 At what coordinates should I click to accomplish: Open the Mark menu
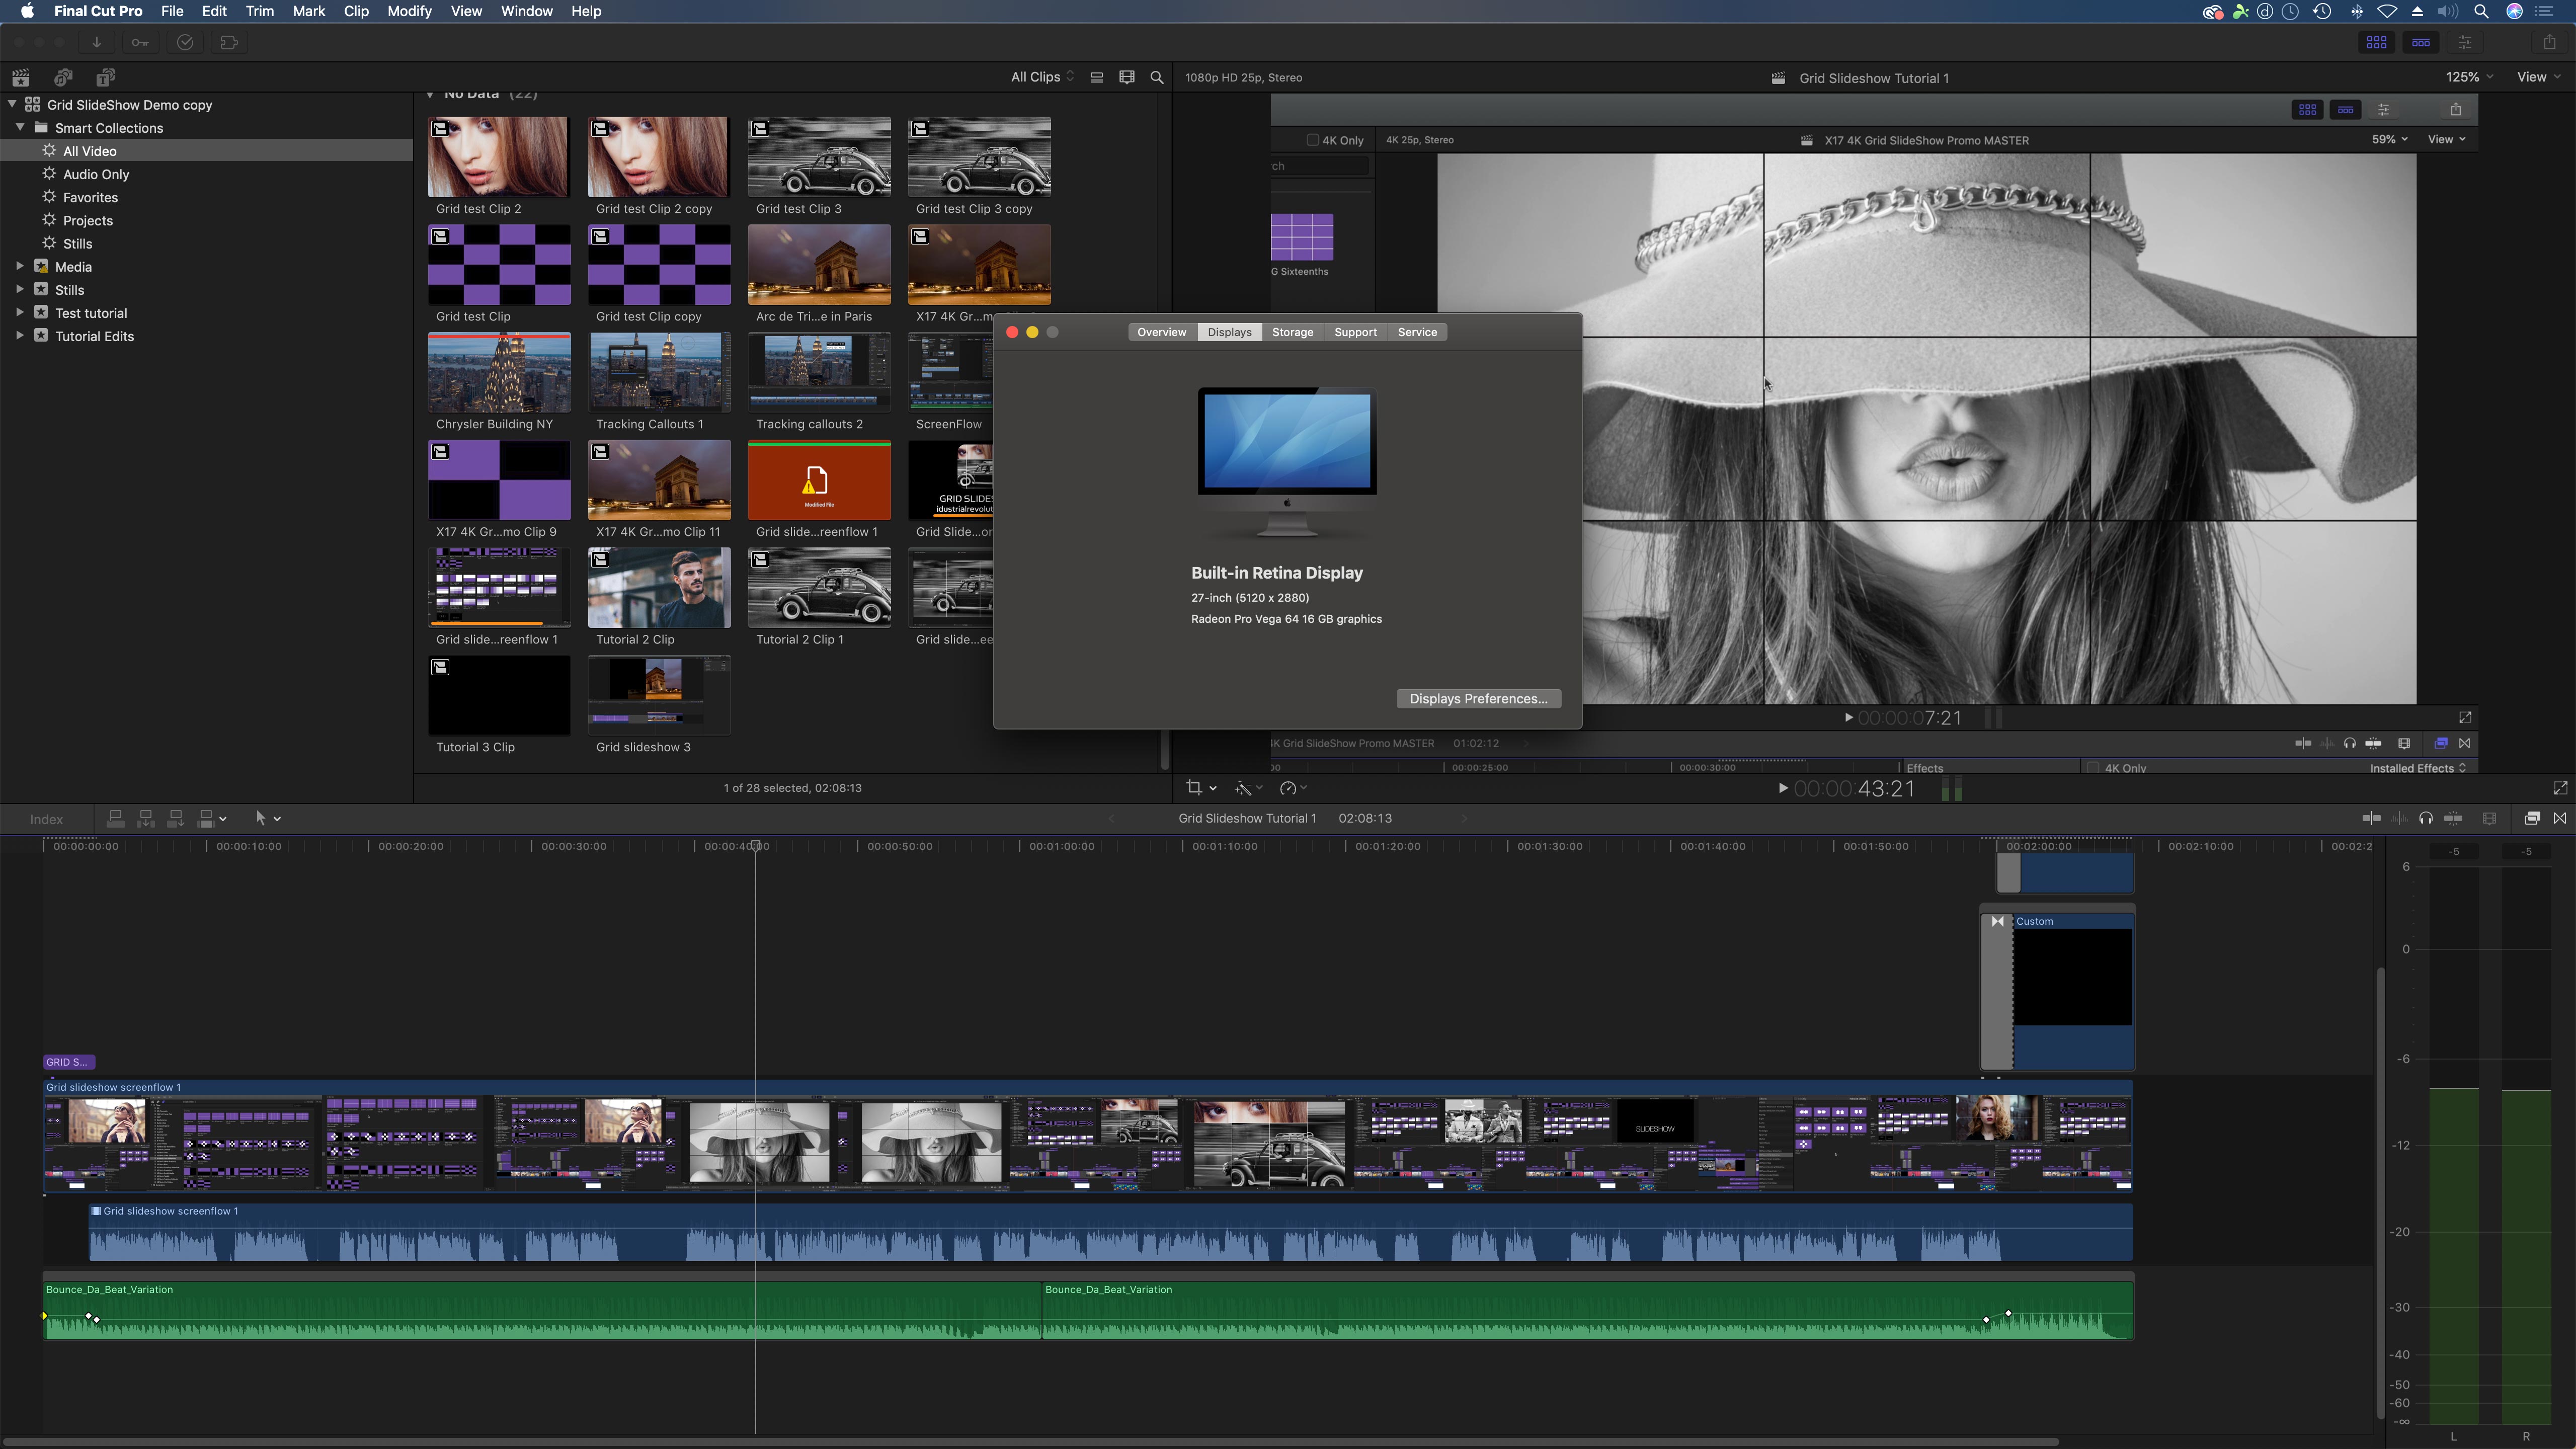point(308,11)
